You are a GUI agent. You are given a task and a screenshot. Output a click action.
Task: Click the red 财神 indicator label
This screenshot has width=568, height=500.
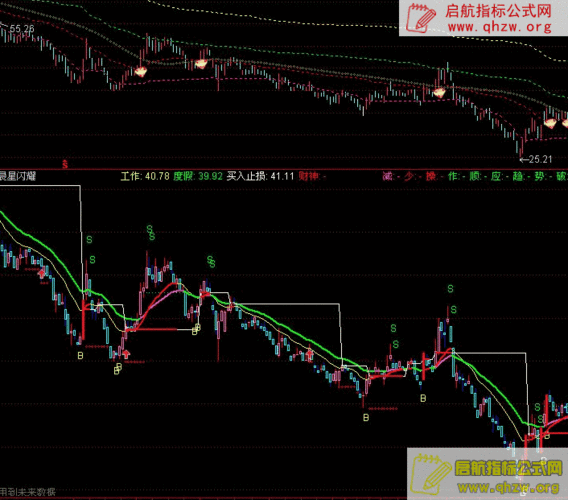(309, 176)
